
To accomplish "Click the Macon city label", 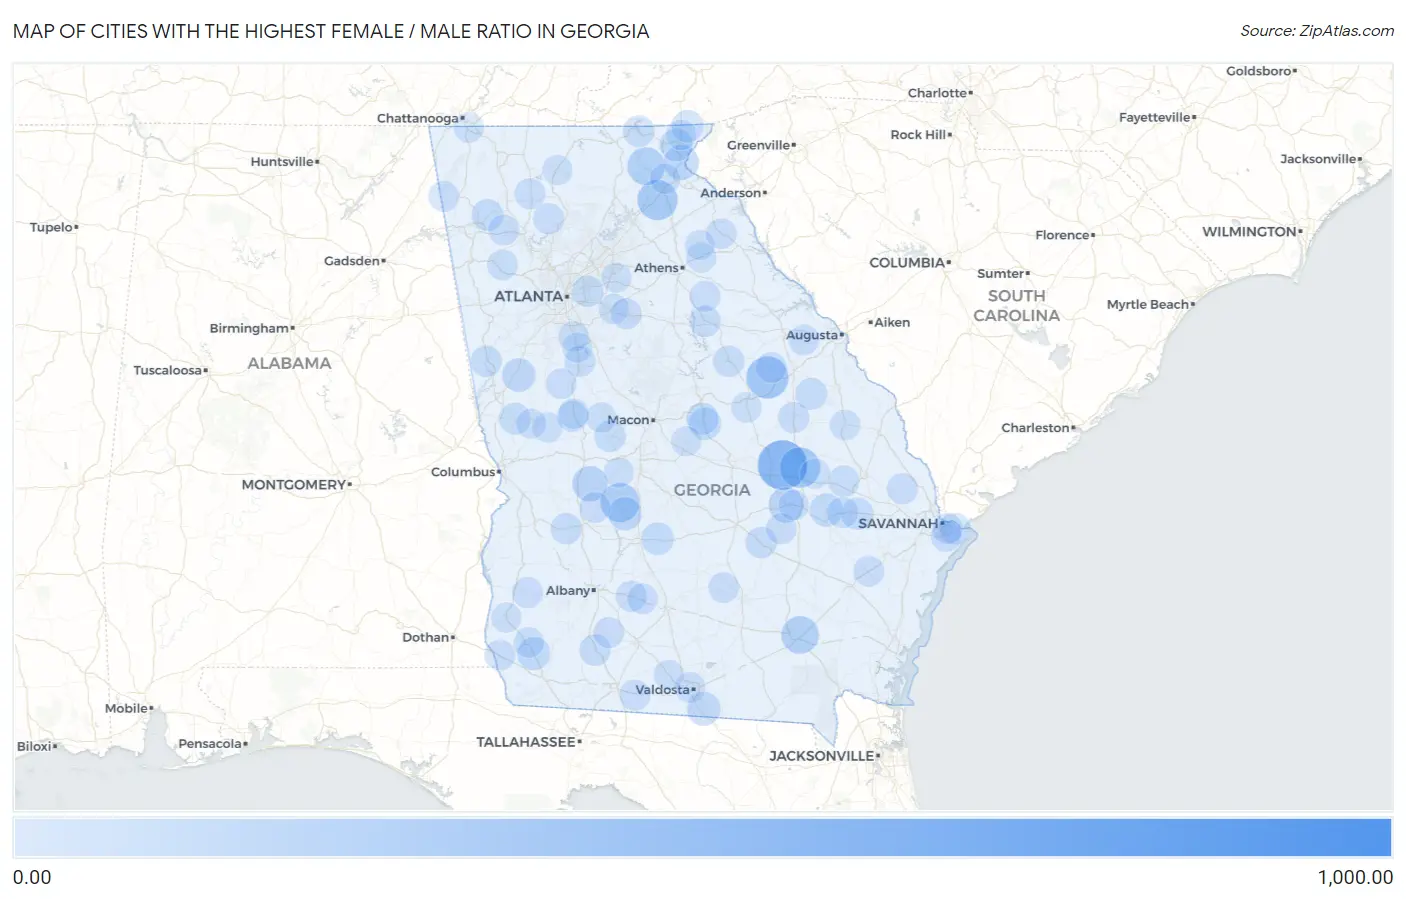I will pos(629,420).
